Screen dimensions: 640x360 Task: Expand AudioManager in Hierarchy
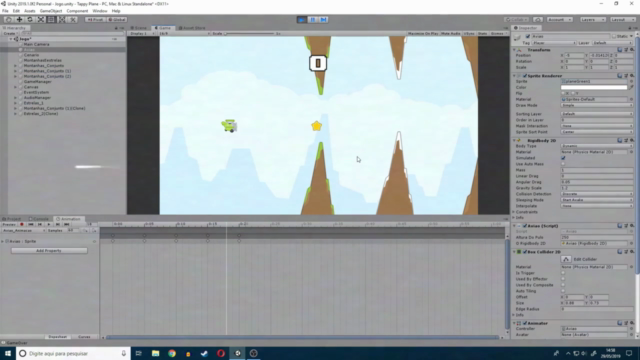click(16, 98)
